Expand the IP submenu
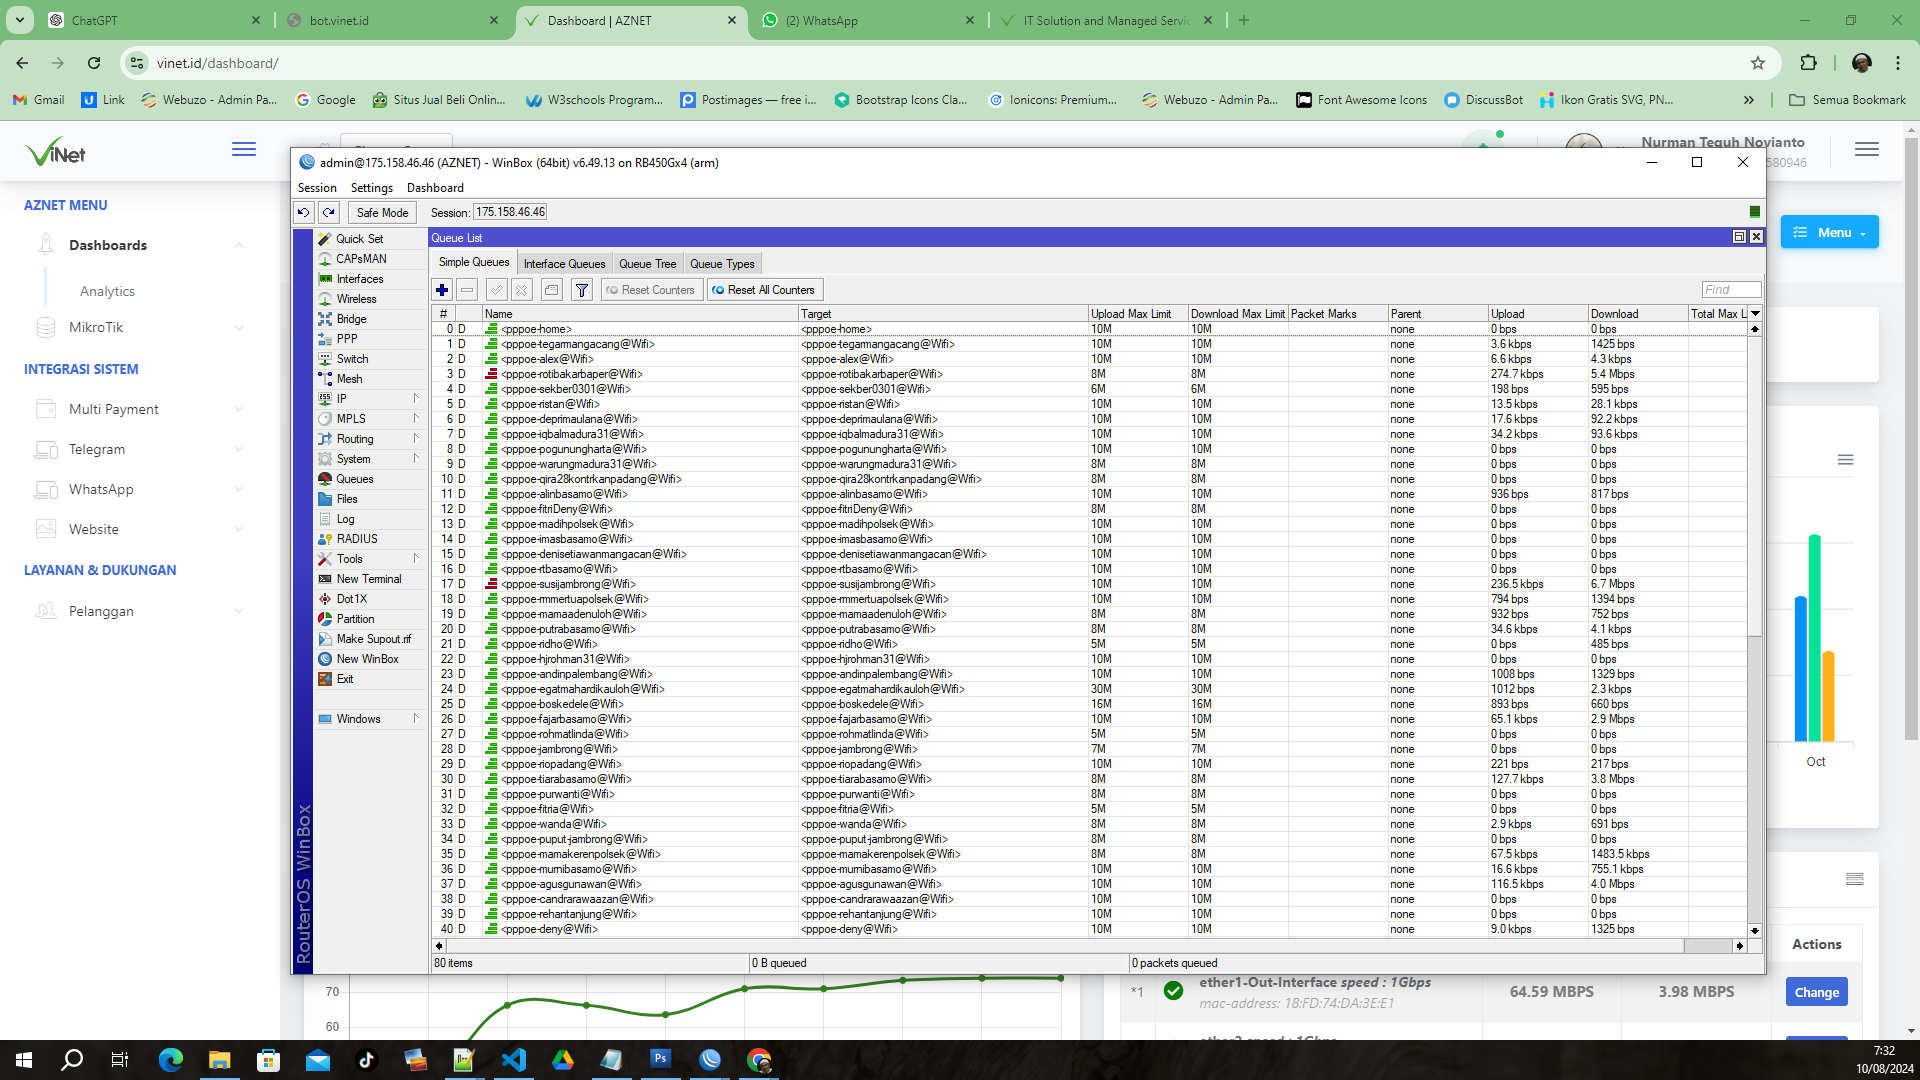The height and width of the screenshot is (1080, 1920). [x=370, y=399]
